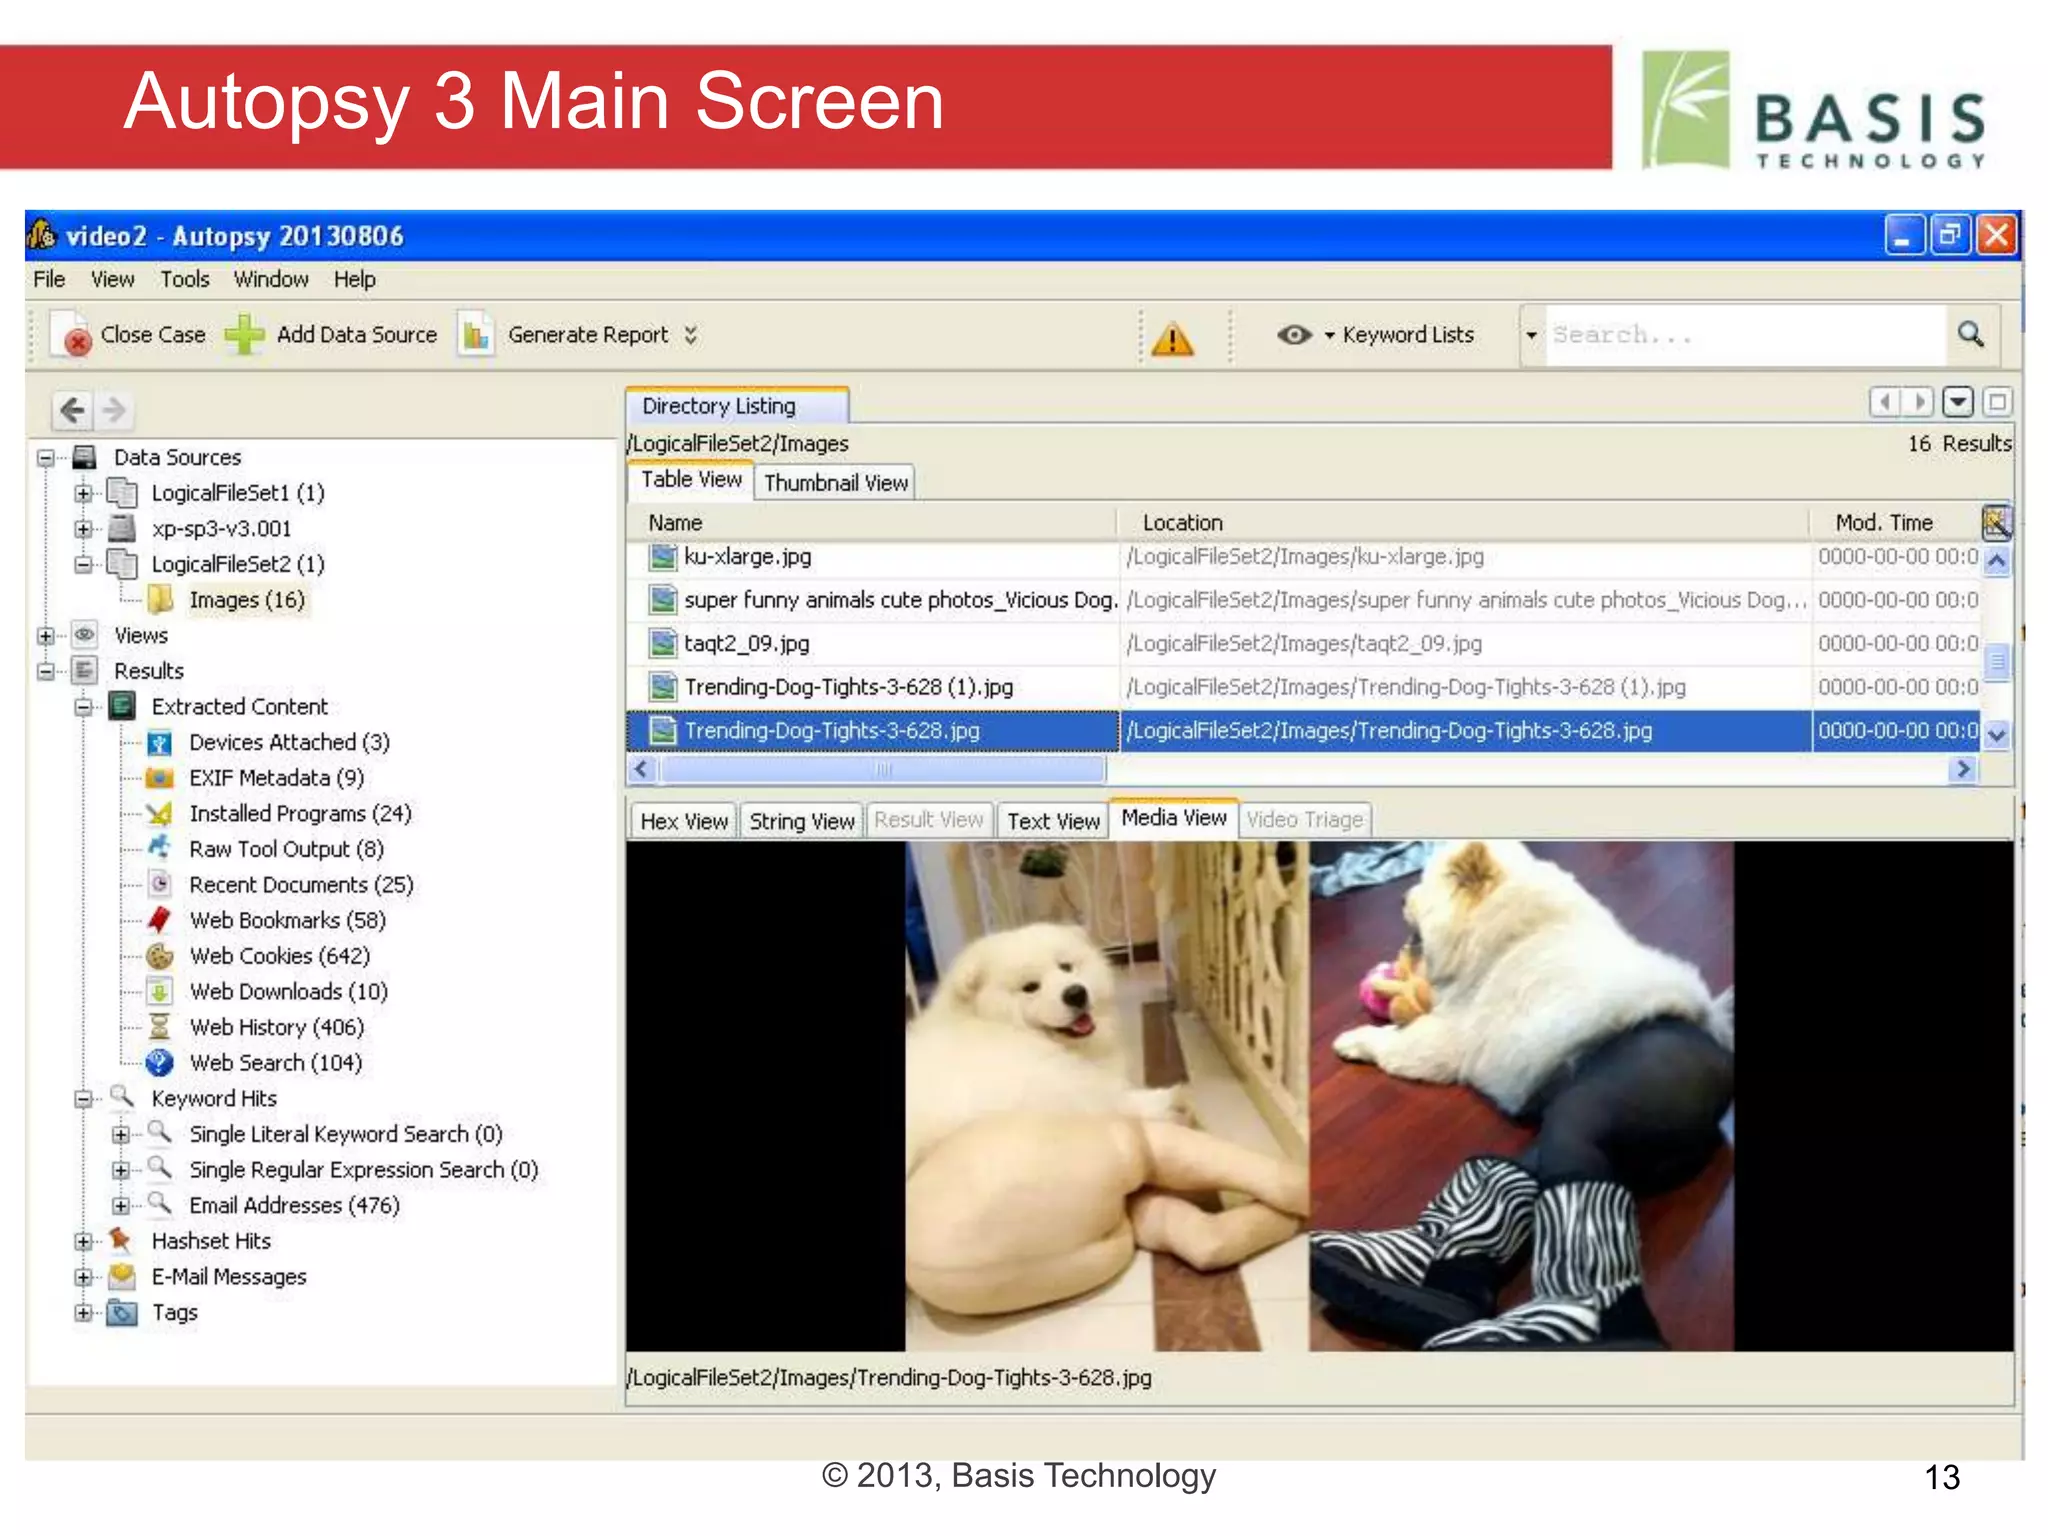Open the File menu
Image resolution: width=2048 pixels, height=1536 pixels.
point(49,279)
